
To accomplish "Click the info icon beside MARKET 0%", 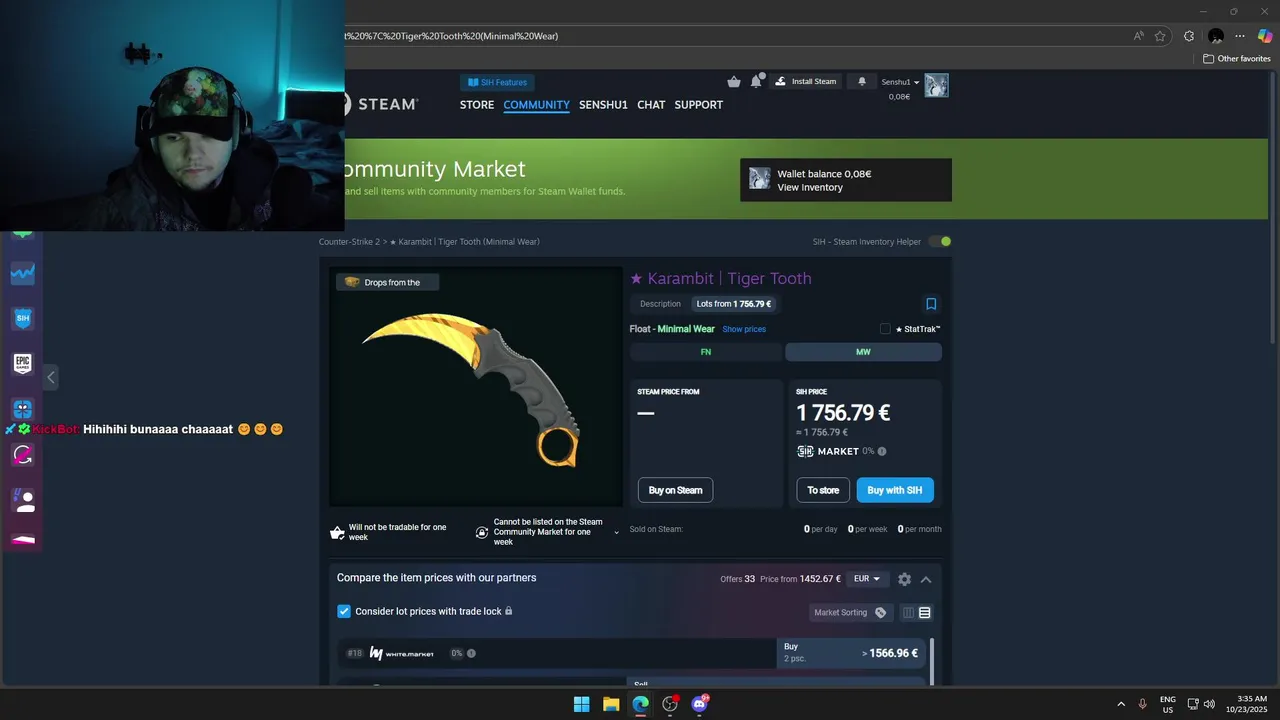I will click(x=882, y=451).
